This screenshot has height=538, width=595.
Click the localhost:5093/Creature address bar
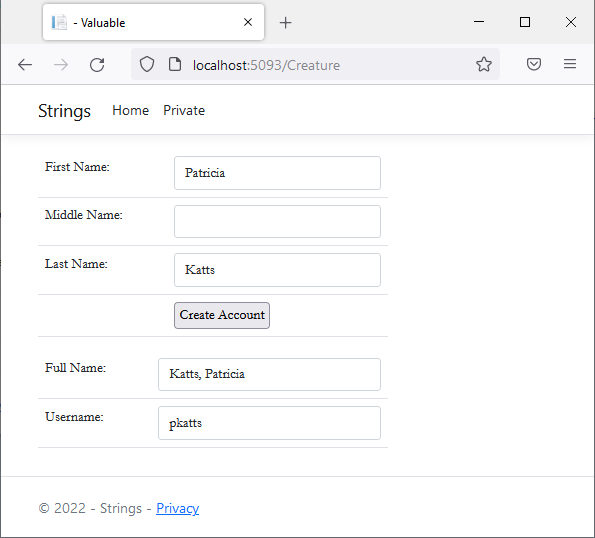[315, 64]
